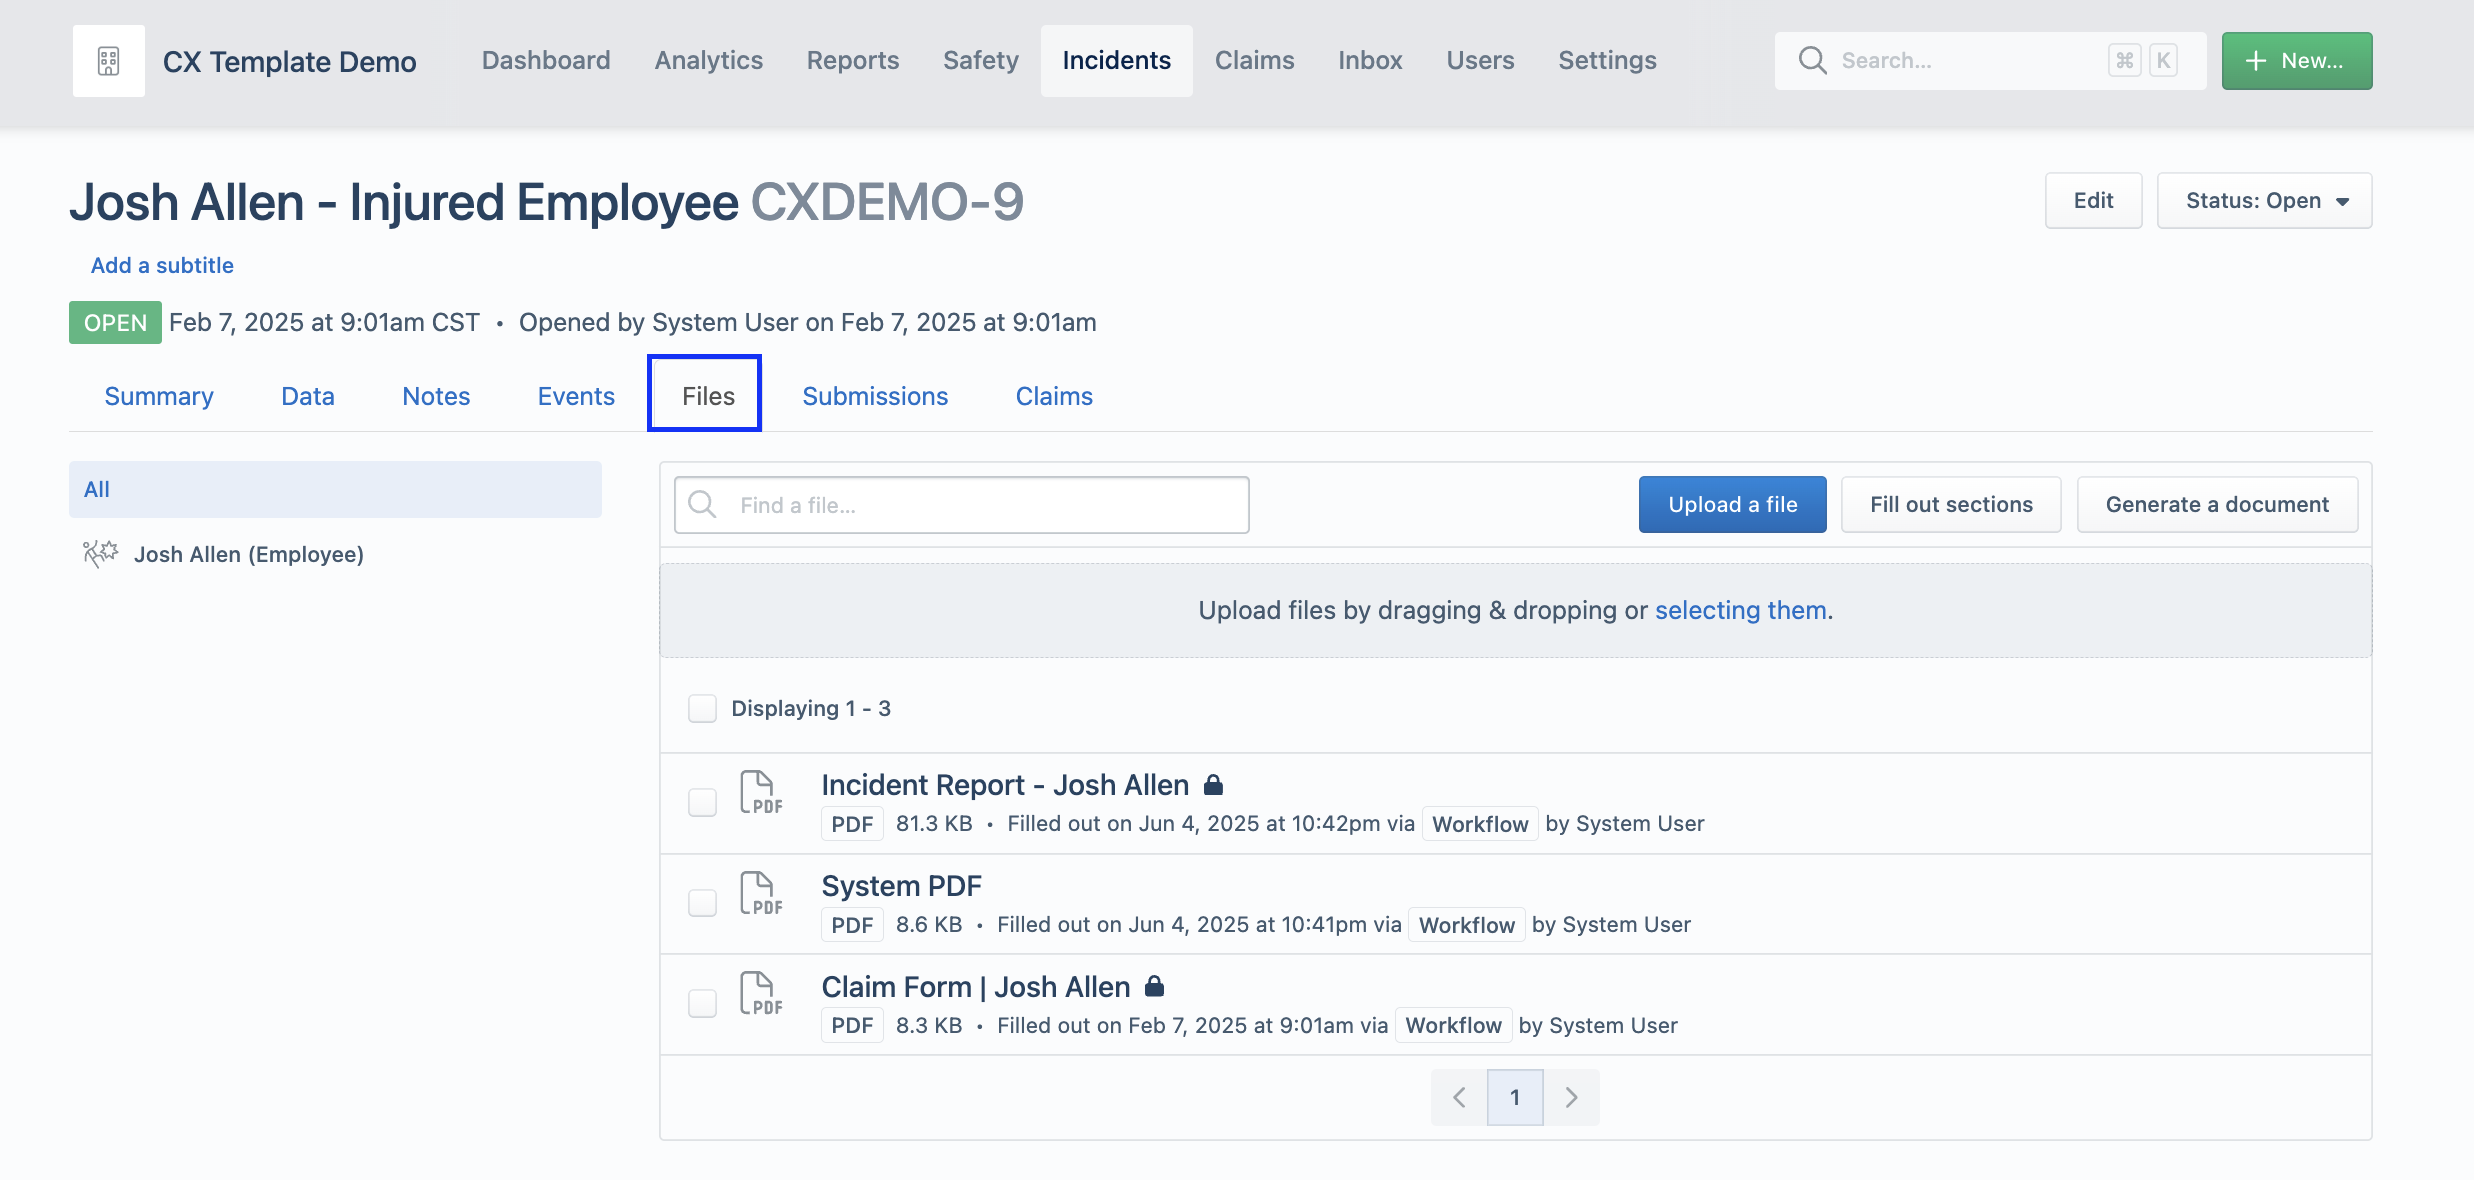
Task: Switch to the Submissions tab
Action: (x=875, y=396)
